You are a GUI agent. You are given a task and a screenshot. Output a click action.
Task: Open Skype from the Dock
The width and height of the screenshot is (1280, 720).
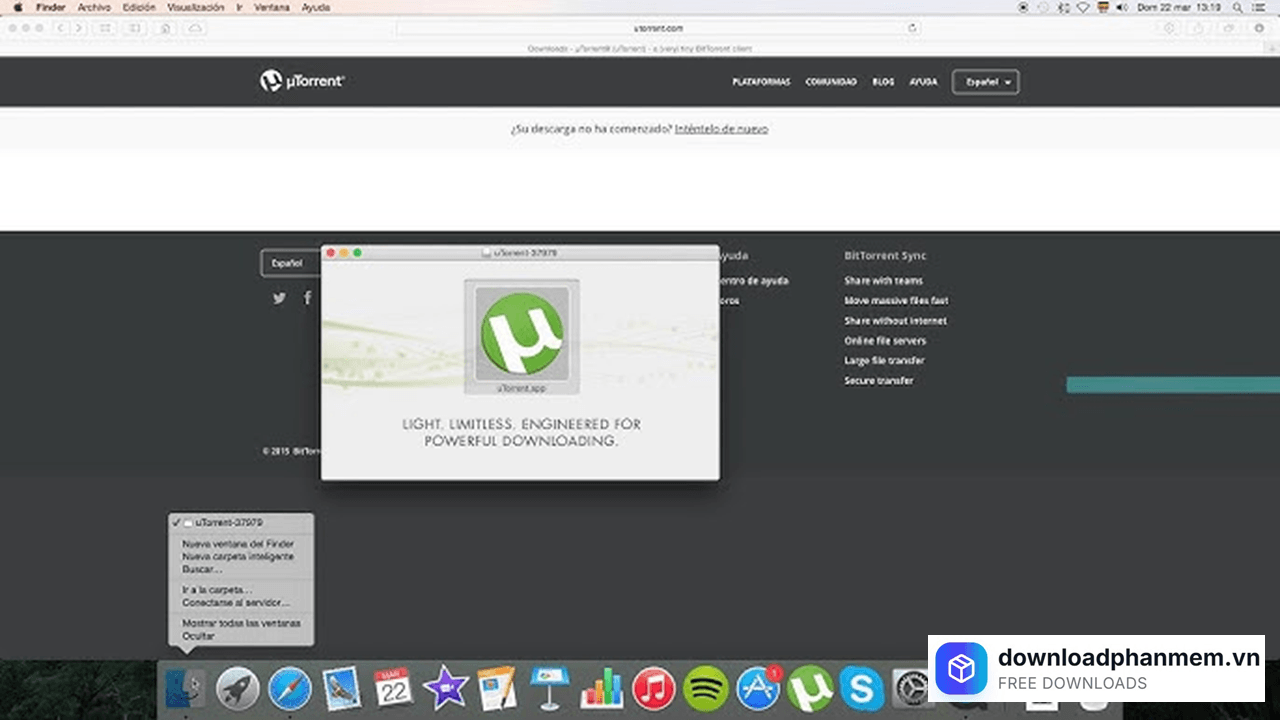[861, 688]
